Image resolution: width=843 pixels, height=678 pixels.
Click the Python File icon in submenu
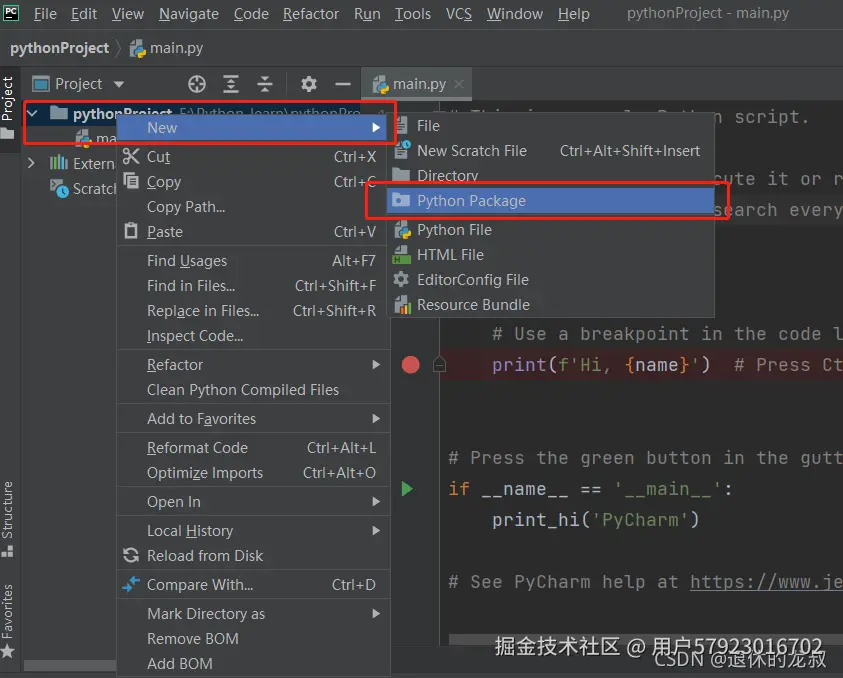[402, 230]
